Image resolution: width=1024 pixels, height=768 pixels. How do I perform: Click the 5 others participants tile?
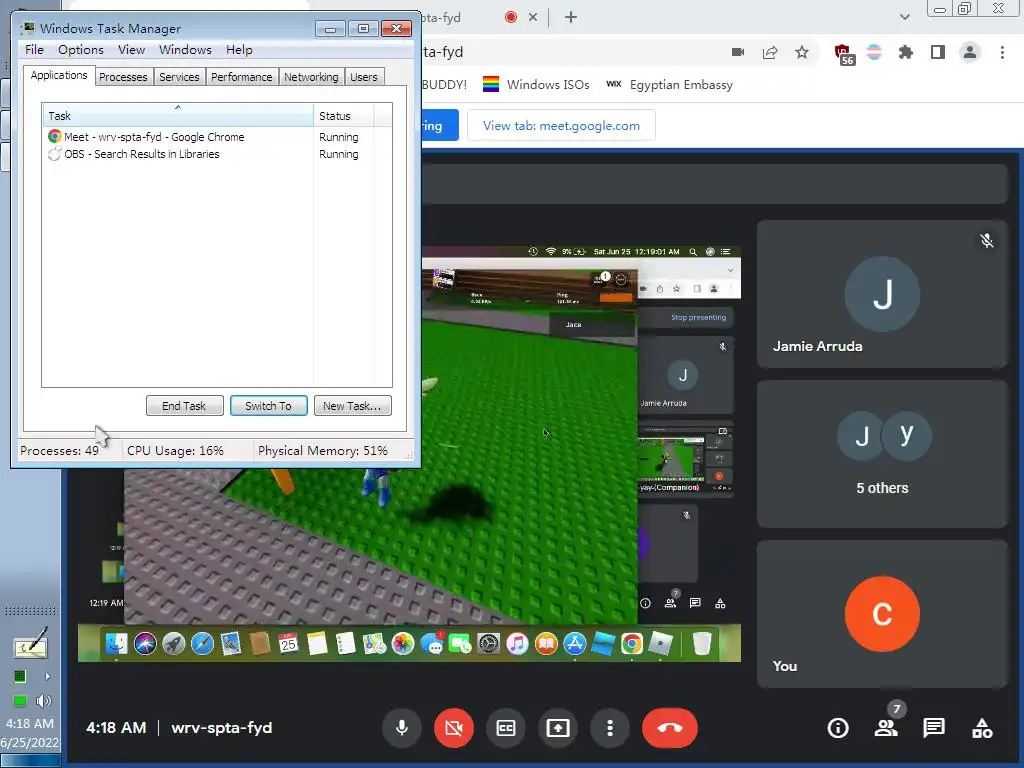point(882,454)
